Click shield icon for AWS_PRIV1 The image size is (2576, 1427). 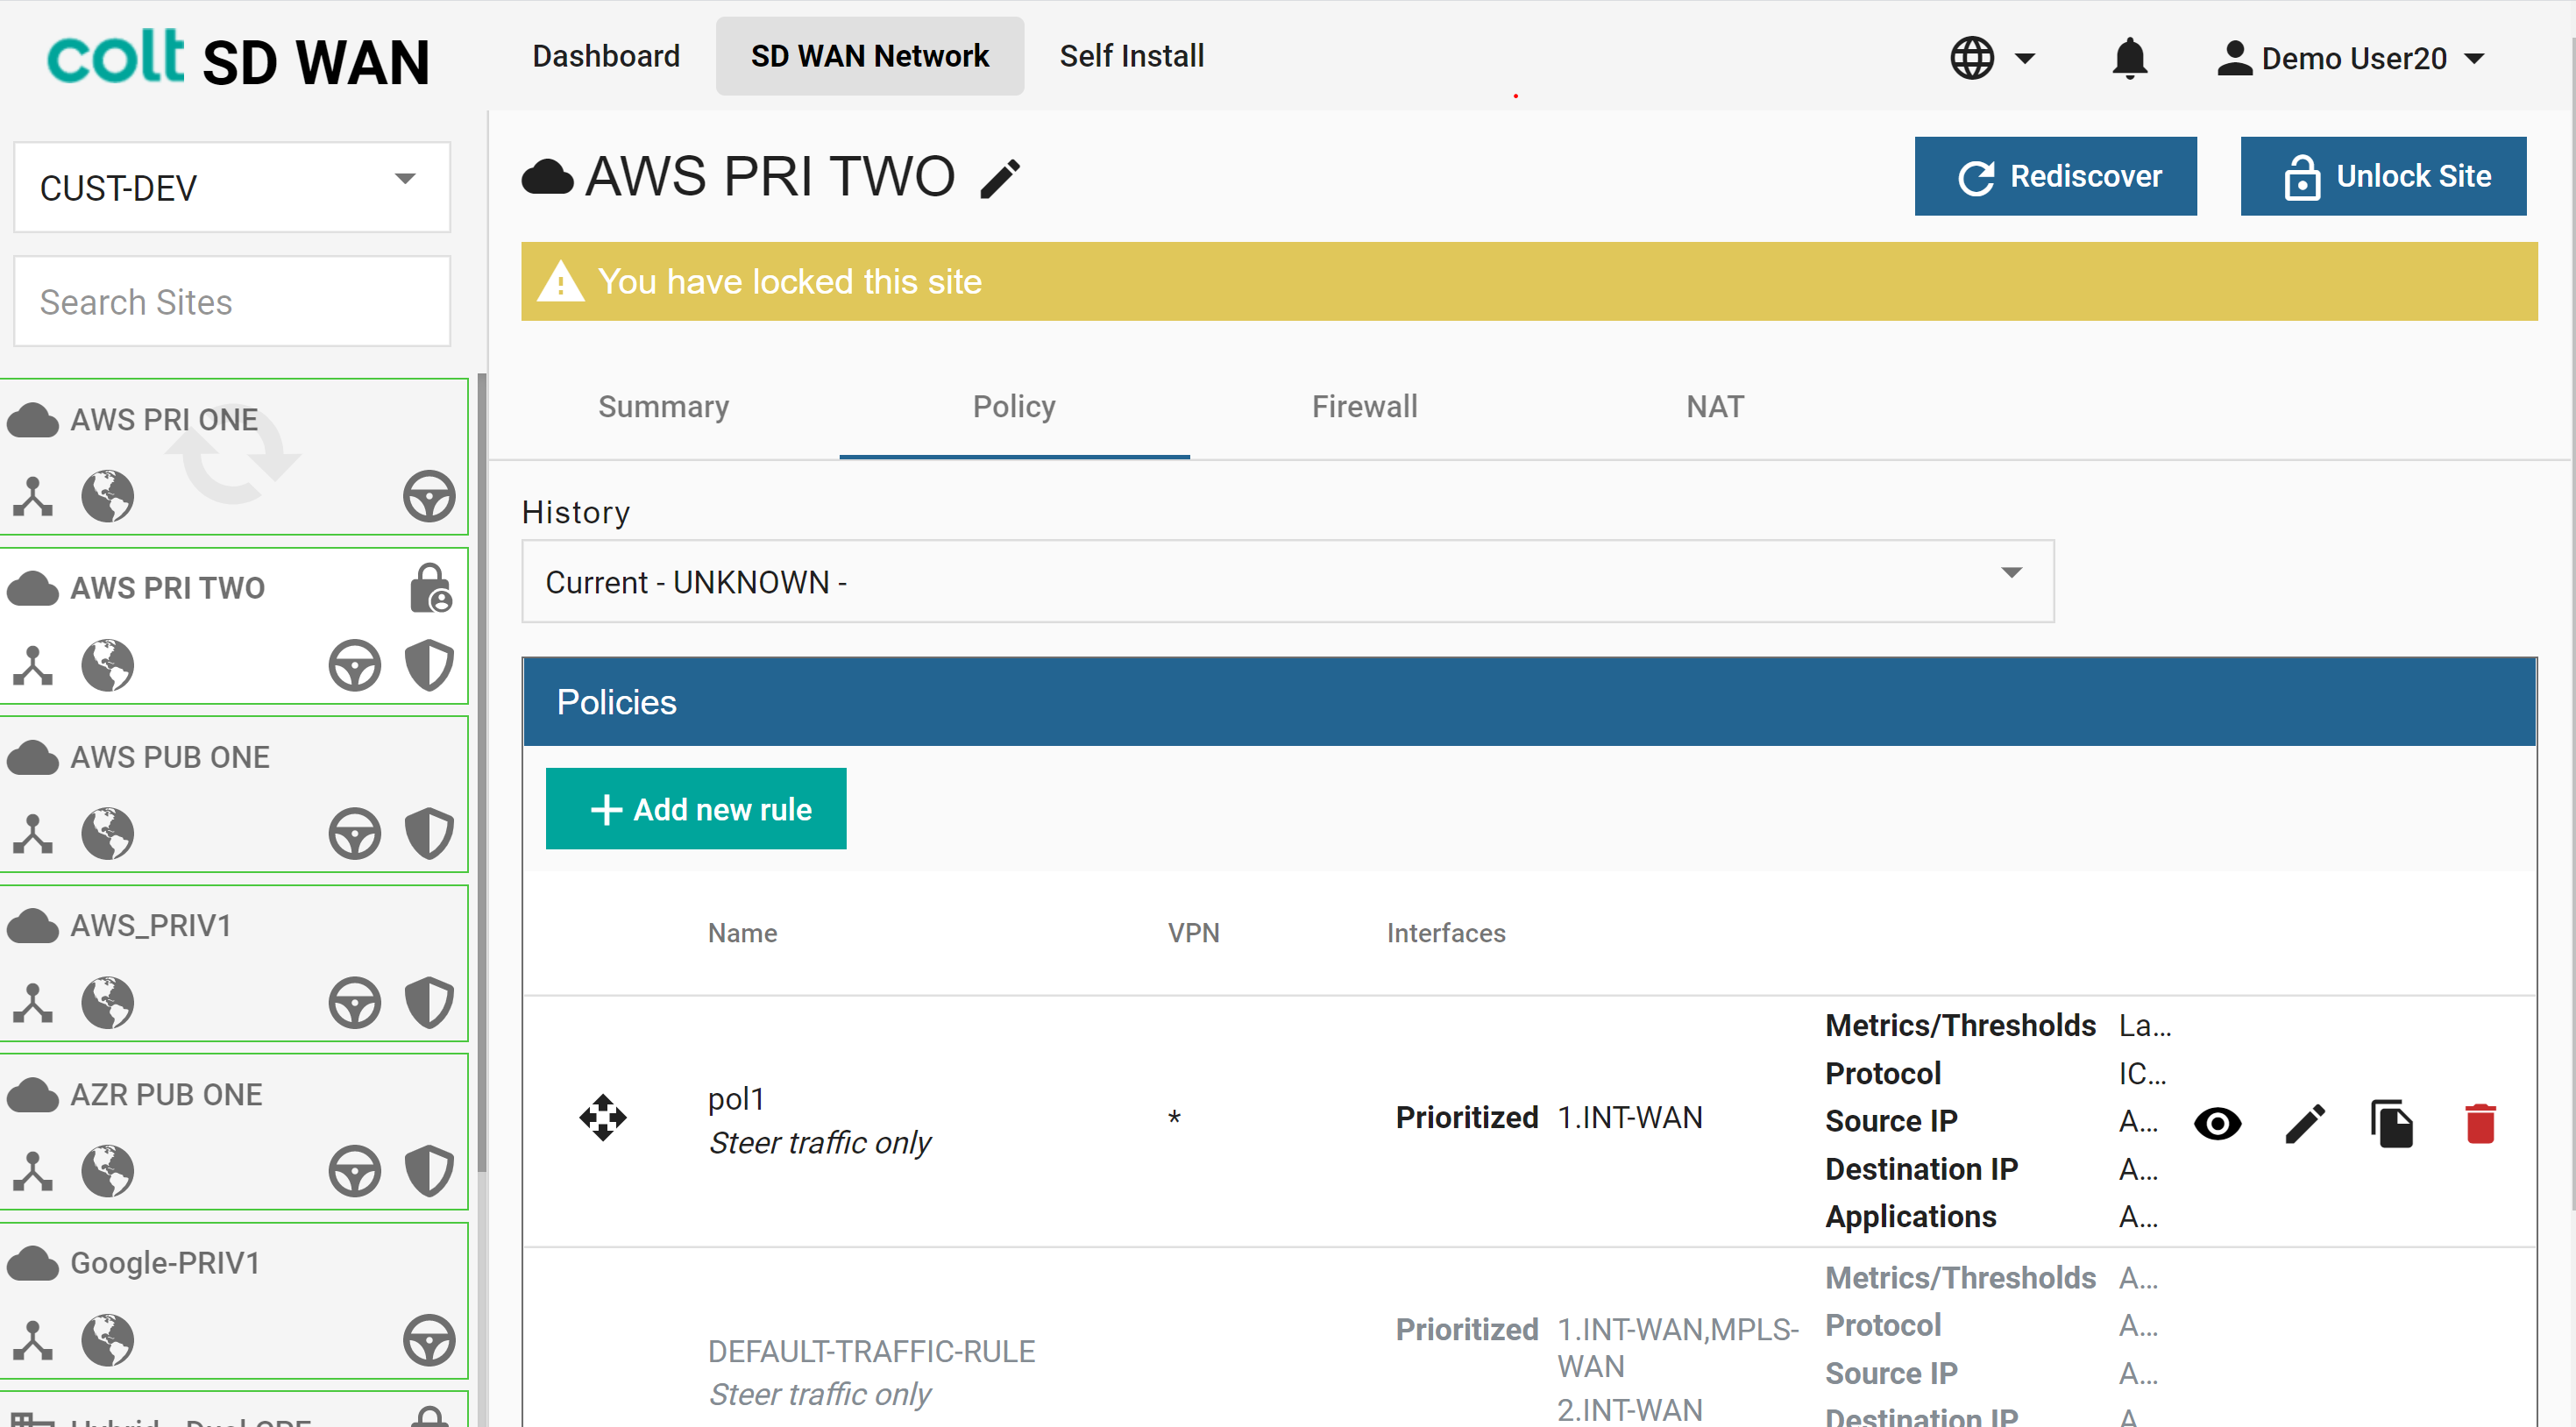pos(429,1003)
